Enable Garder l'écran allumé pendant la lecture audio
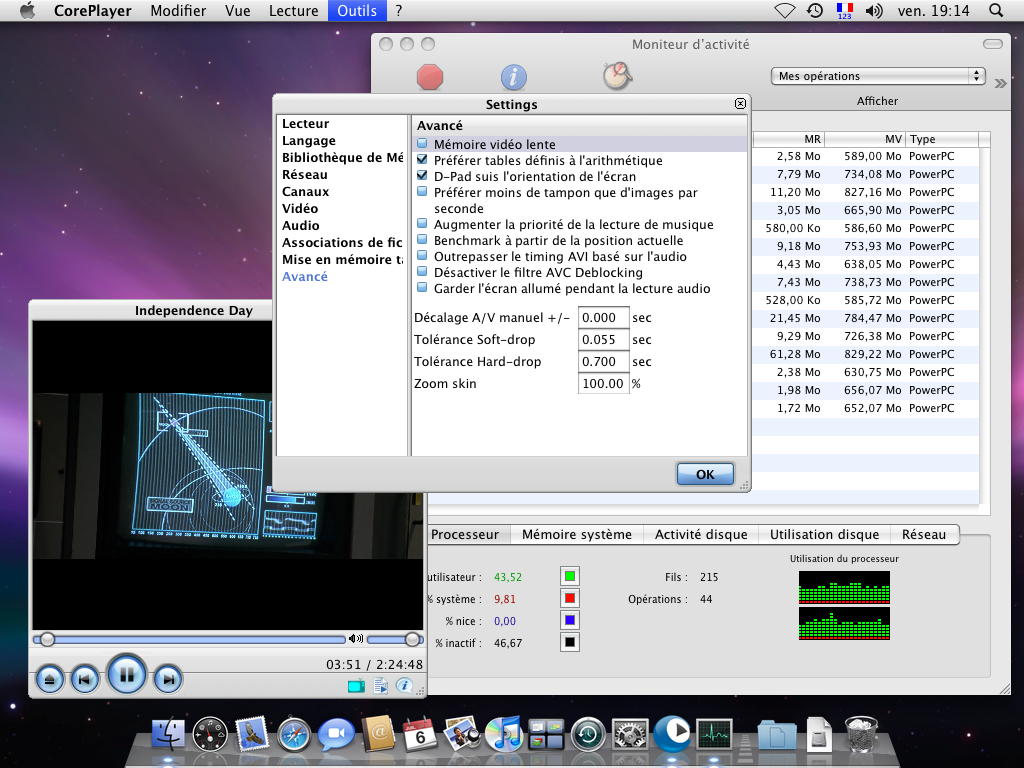The height and width of the screenshot is (768, 1024). 422,287
